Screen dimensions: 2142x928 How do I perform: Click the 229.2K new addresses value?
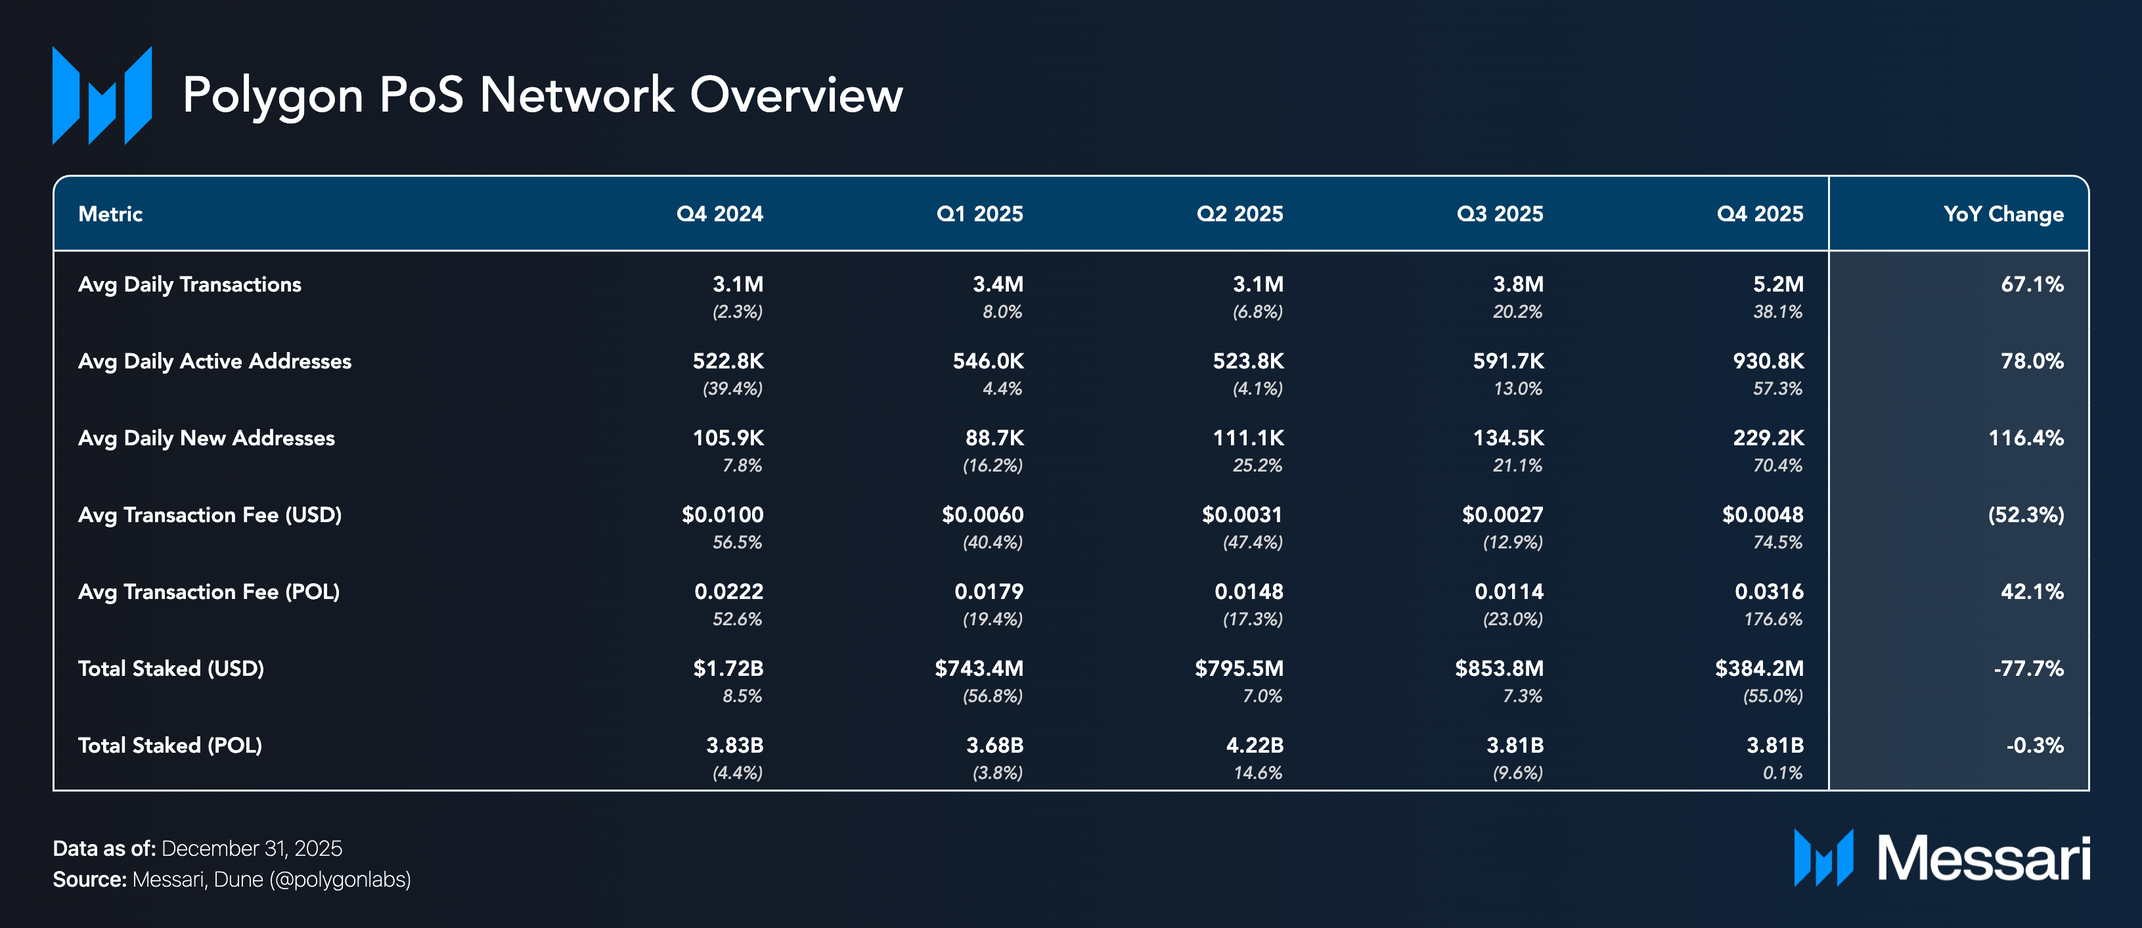(x=1768, y=439)
